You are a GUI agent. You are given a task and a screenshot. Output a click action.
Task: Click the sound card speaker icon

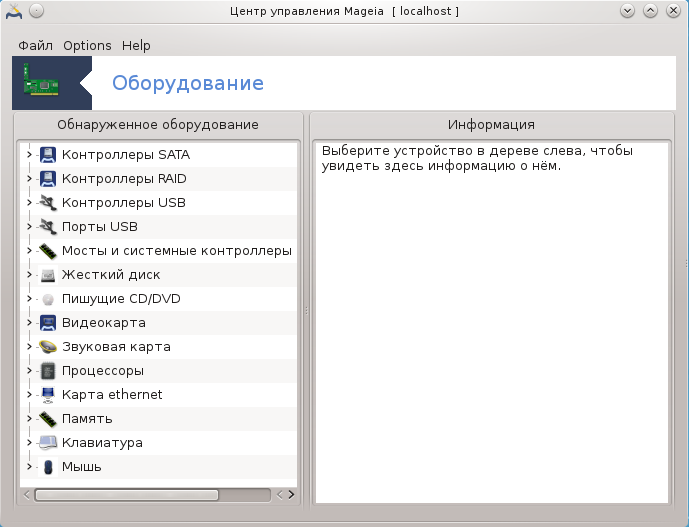coord(48,347)
